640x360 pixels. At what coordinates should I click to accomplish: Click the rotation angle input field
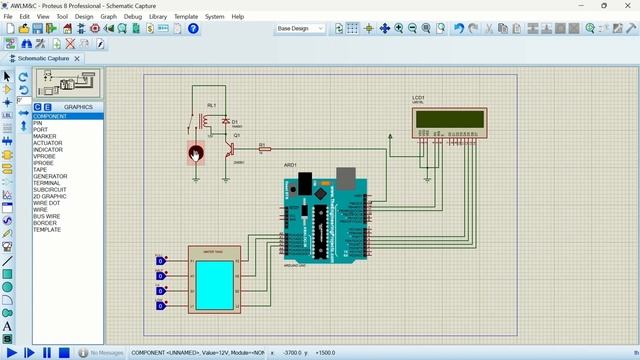24,100
